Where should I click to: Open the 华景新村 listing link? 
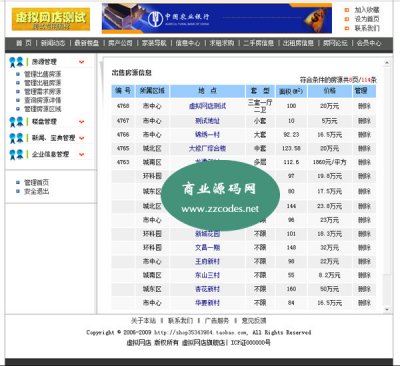(x=207, y=303)
